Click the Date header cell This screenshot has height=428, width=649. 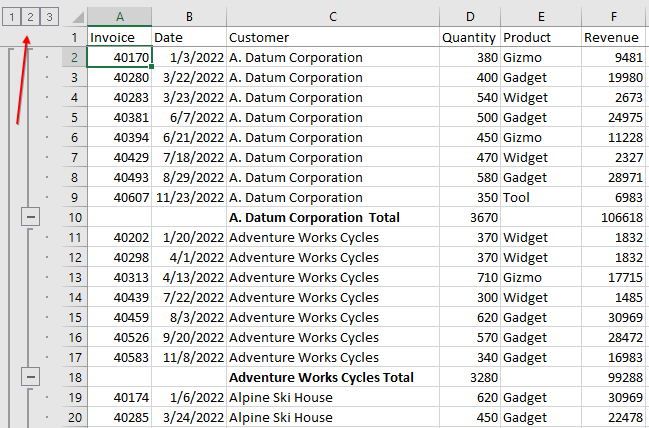pyautogui.click(x=189, y=37)
